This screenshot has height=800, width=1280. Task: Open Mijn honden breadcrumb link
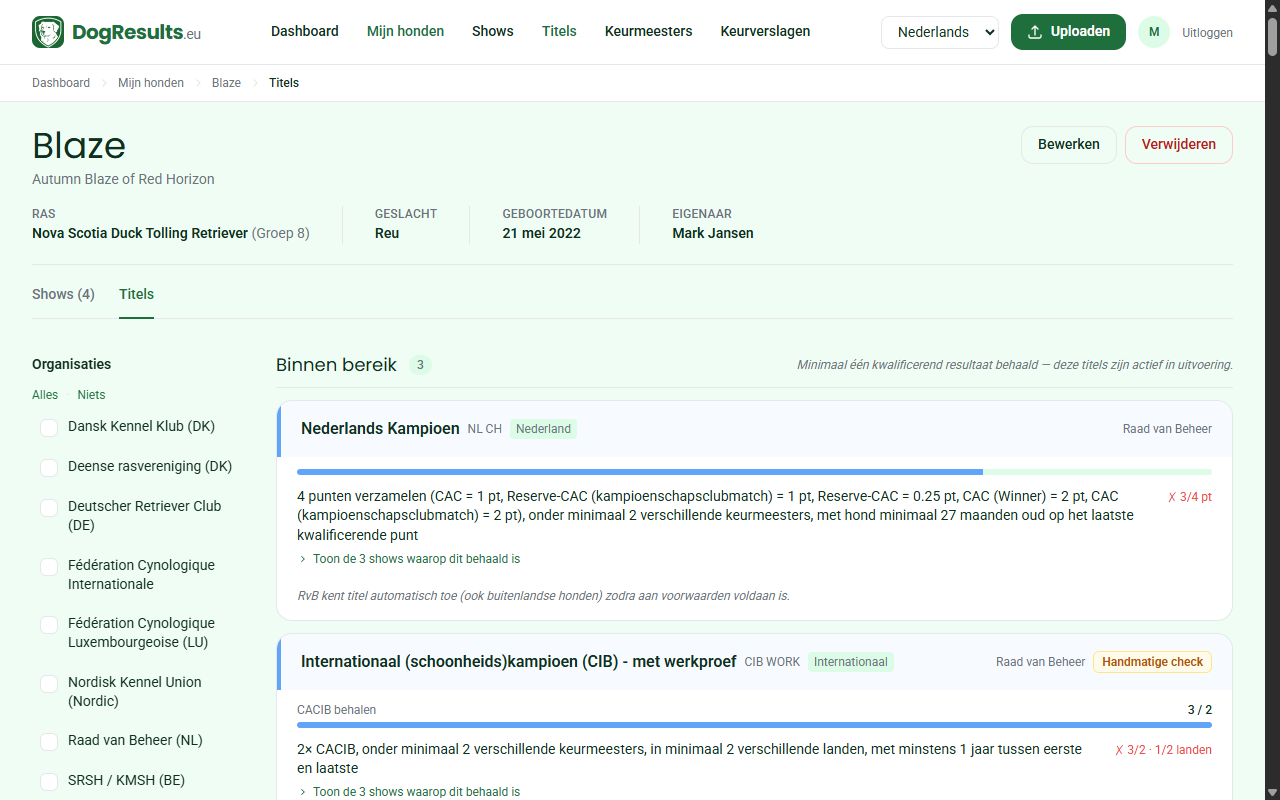pyautogui.click(x=151, y=83)
